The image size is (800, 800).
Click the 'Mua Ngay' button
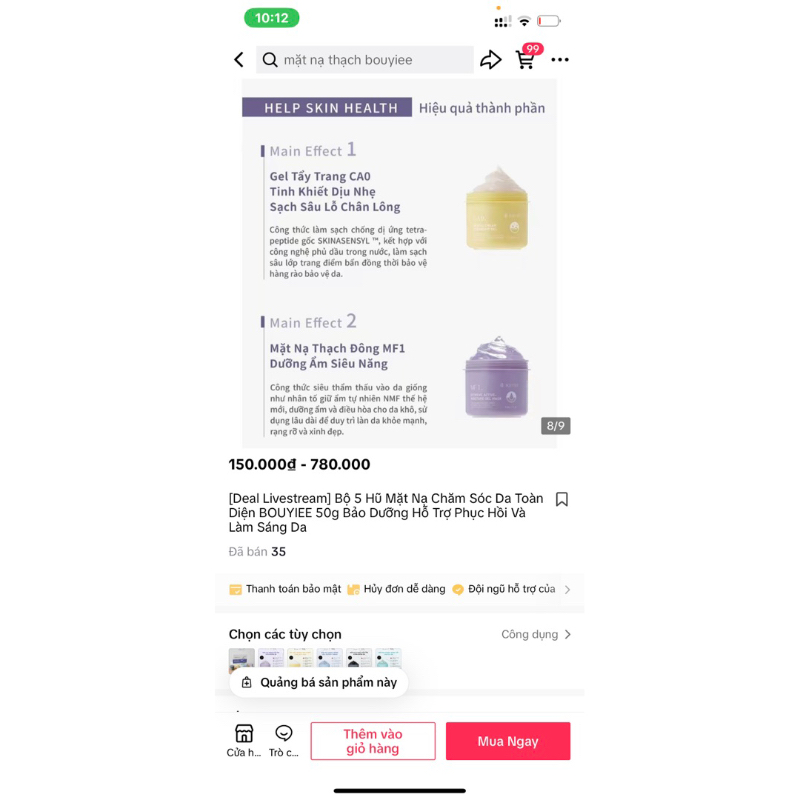point(508,741)
